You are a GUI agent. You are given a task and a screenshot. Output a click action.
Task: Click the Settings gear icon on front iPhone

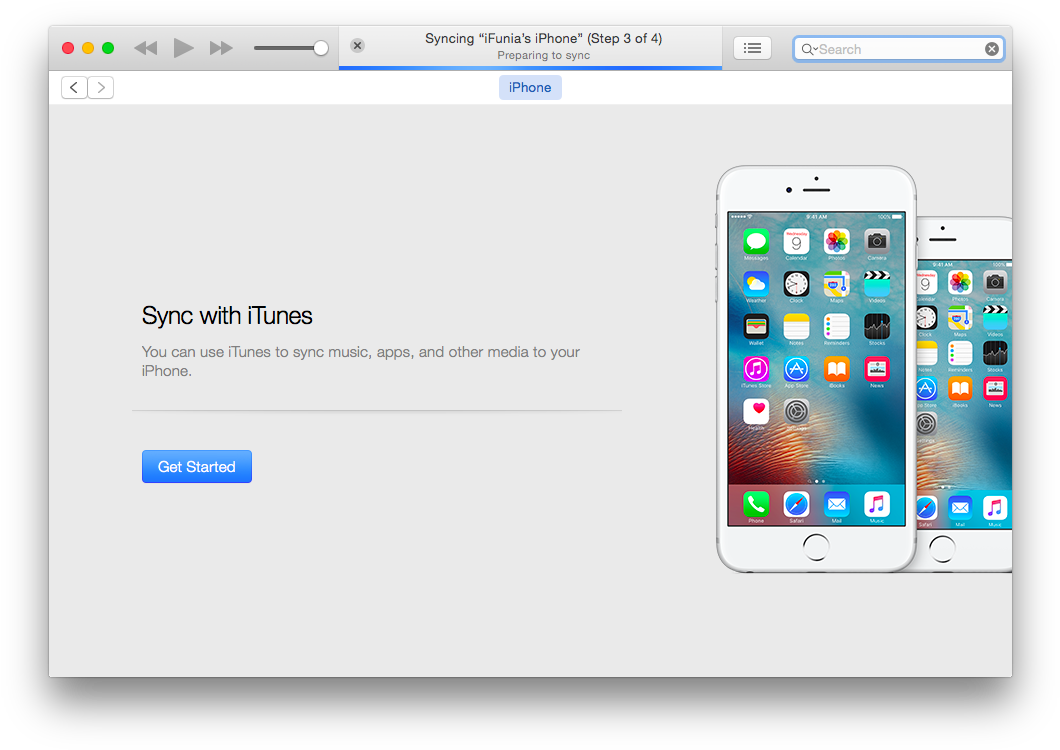(x=796, y=411)
